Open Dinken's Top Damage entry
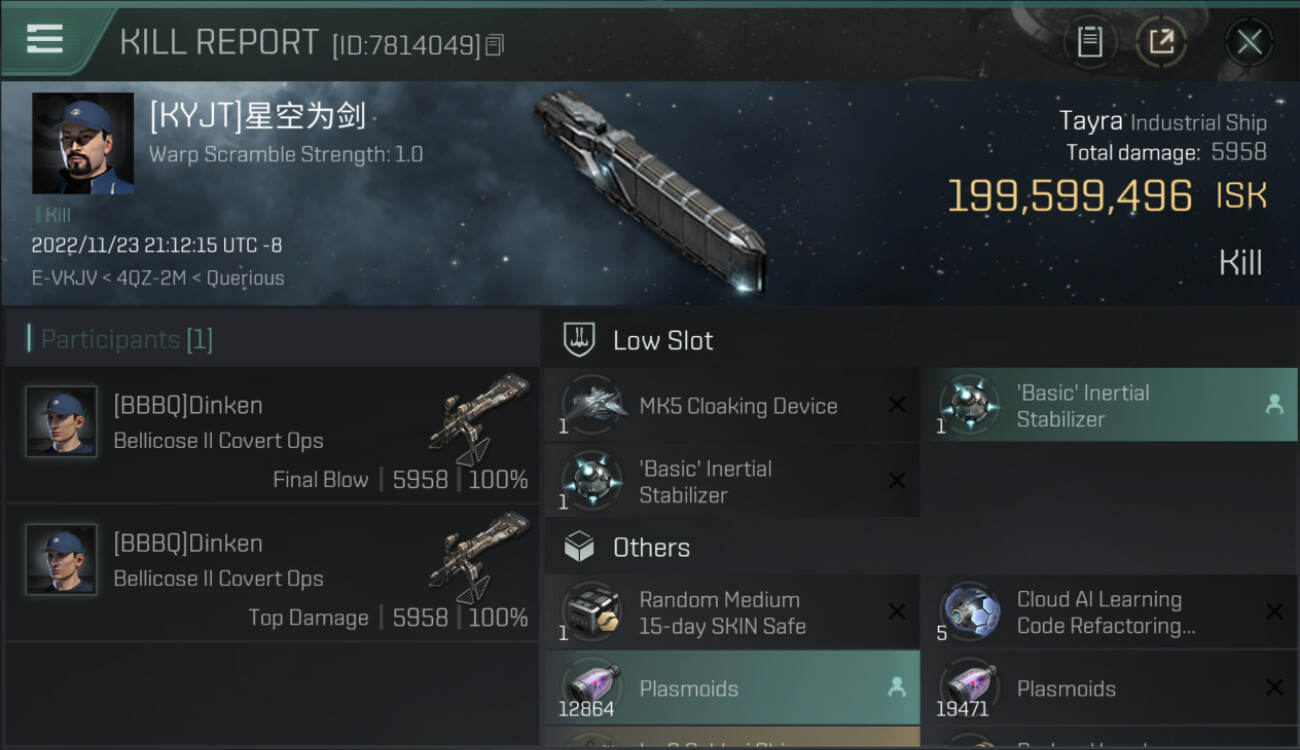The image size is (1300, 750). 272,574
